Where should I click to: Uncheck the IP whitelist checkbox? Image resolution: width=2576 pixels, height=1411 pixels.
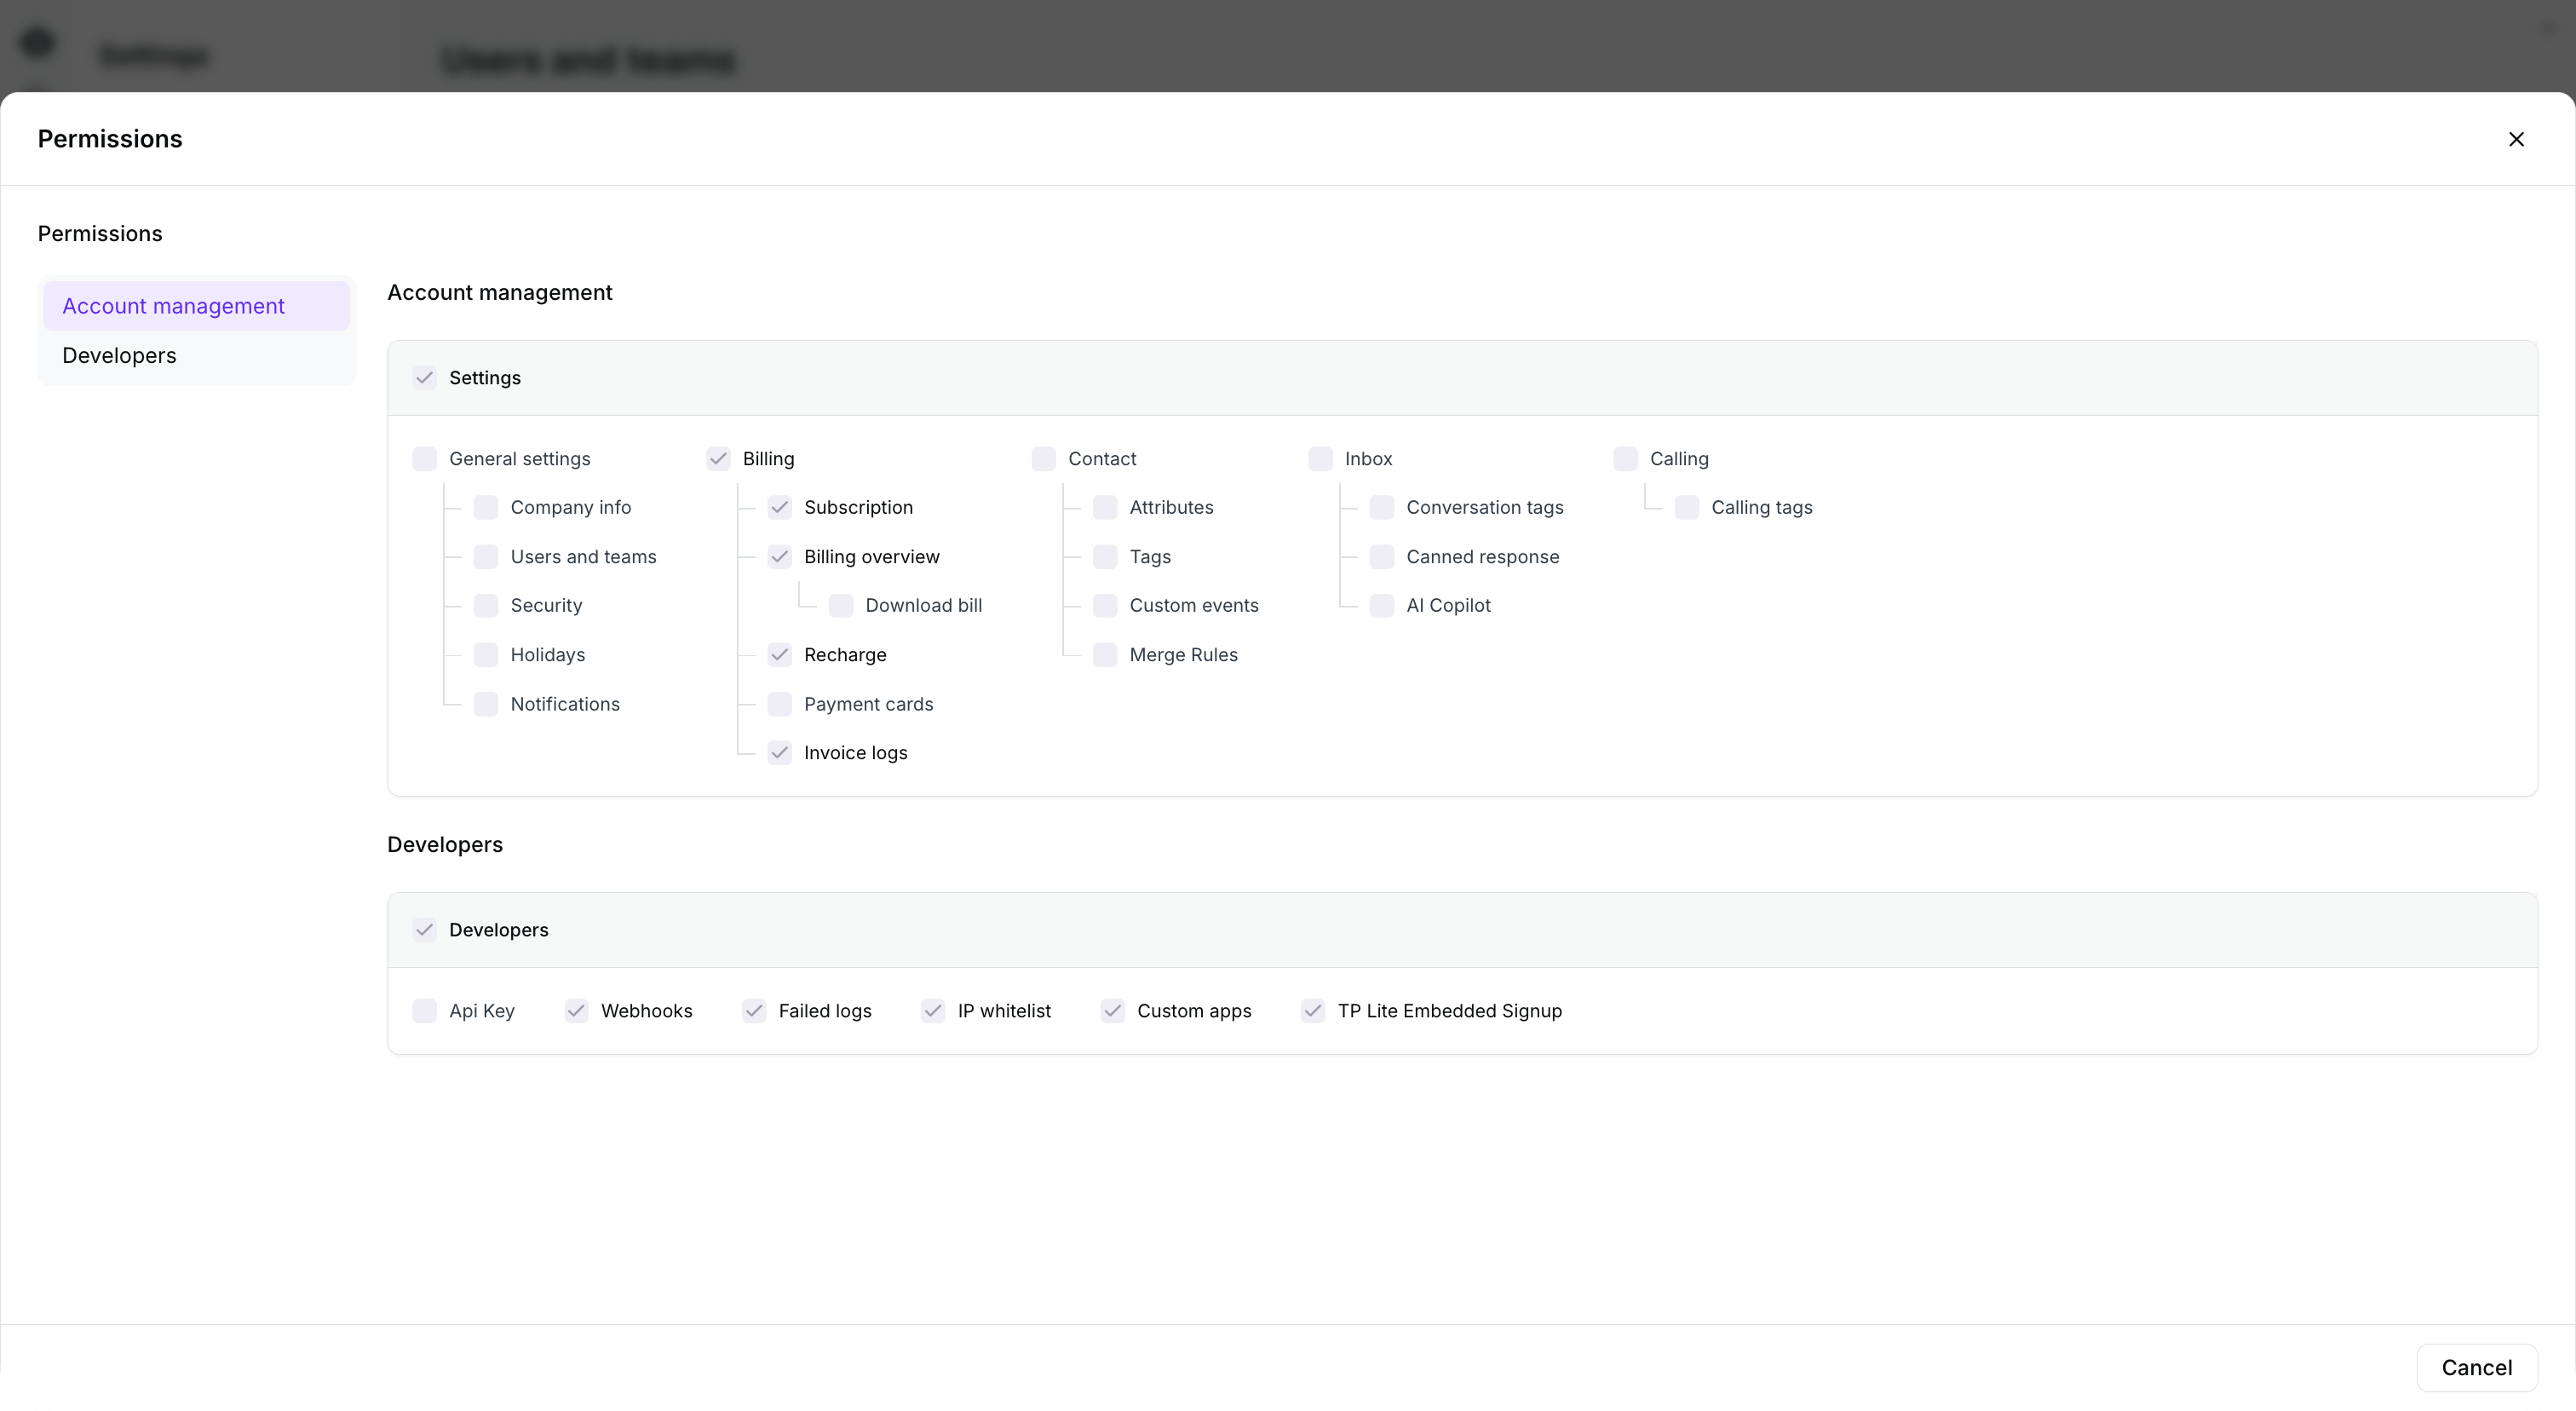point(933,1011)
